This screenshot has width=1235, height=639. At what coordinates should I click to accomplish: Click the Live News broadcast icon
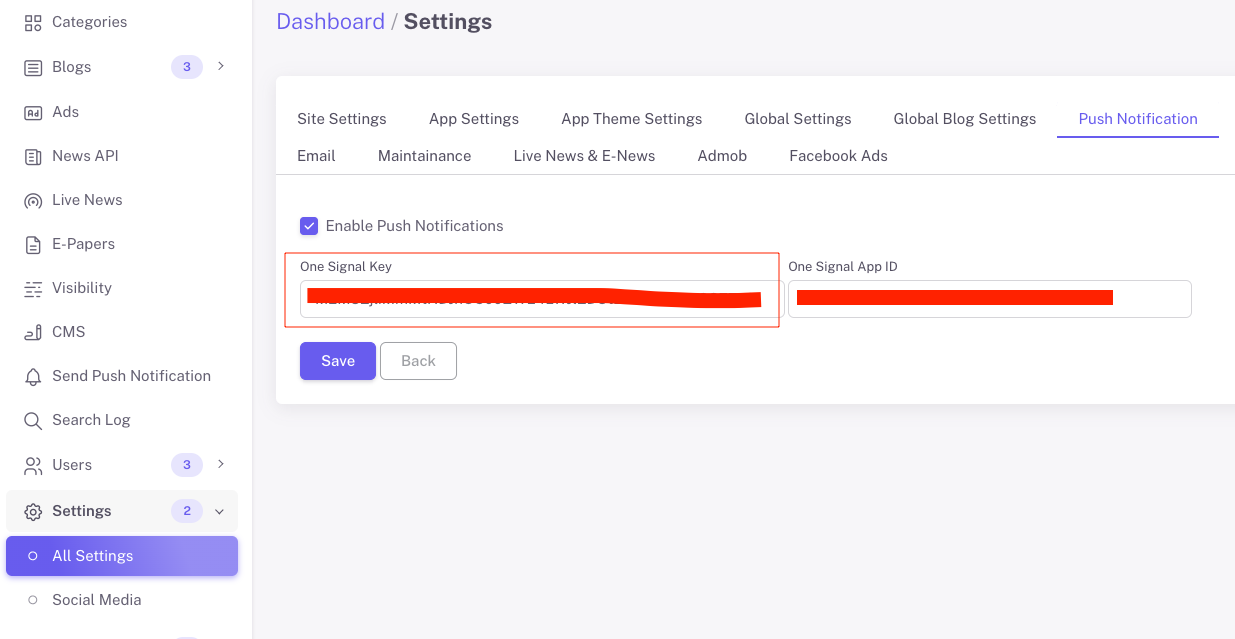33,200
